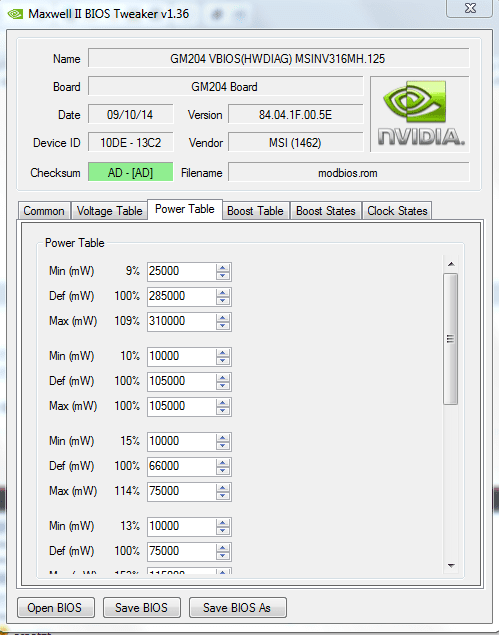Decrease the 13% Min 10000 value
Image resolution: width=499 pixels, height=635 pixels.
coord(223,531)
